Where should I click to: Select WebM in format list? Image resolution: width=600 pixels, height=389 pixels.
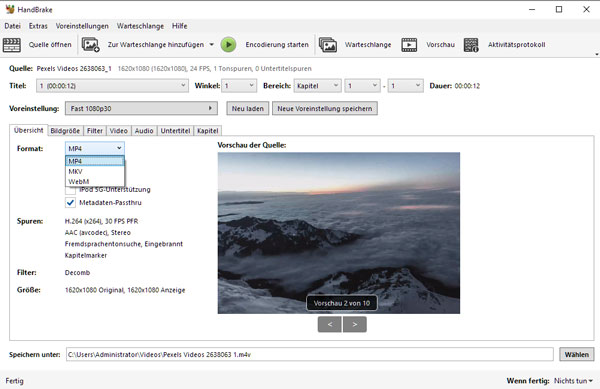[x=95, y=181]
